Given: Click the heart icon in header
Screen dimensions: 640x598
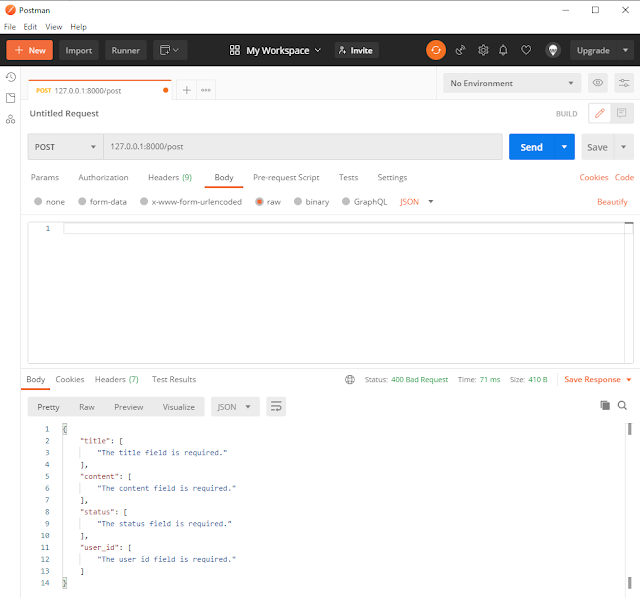Looking at the screenshot, I should (526, 50).
